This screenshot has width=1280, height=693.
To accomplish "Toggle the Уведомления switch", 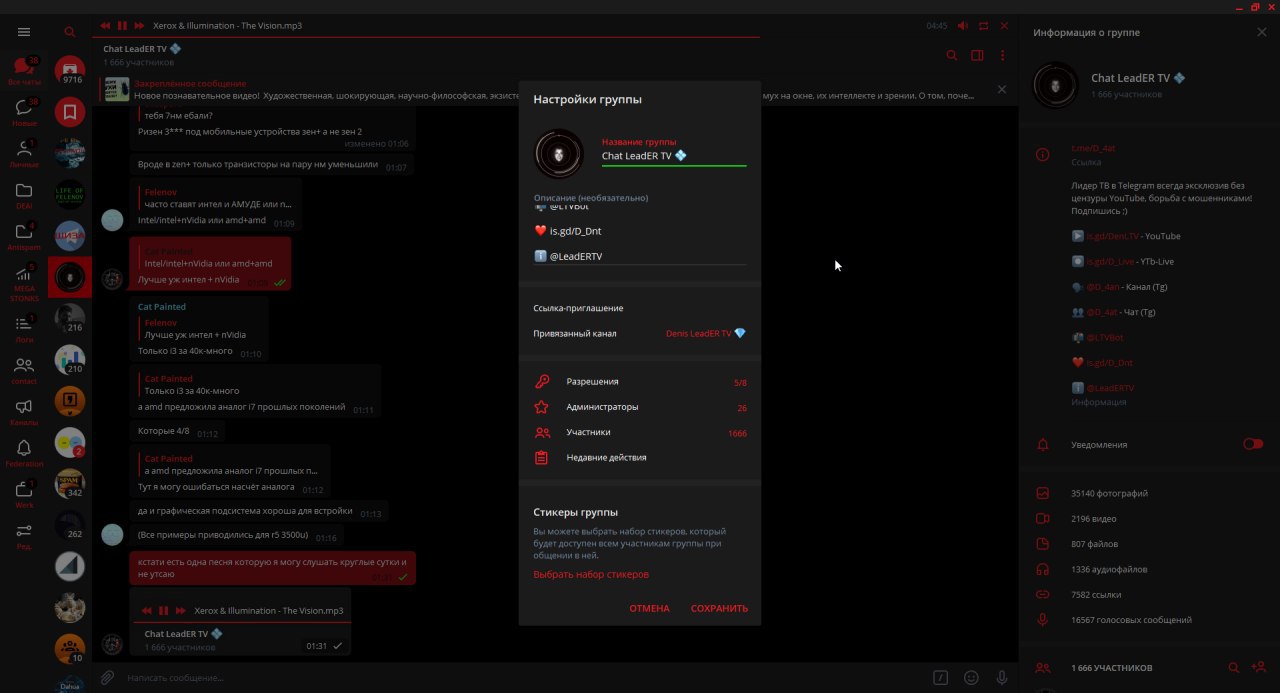I will pyautogui.click(x=1252, y=444).
